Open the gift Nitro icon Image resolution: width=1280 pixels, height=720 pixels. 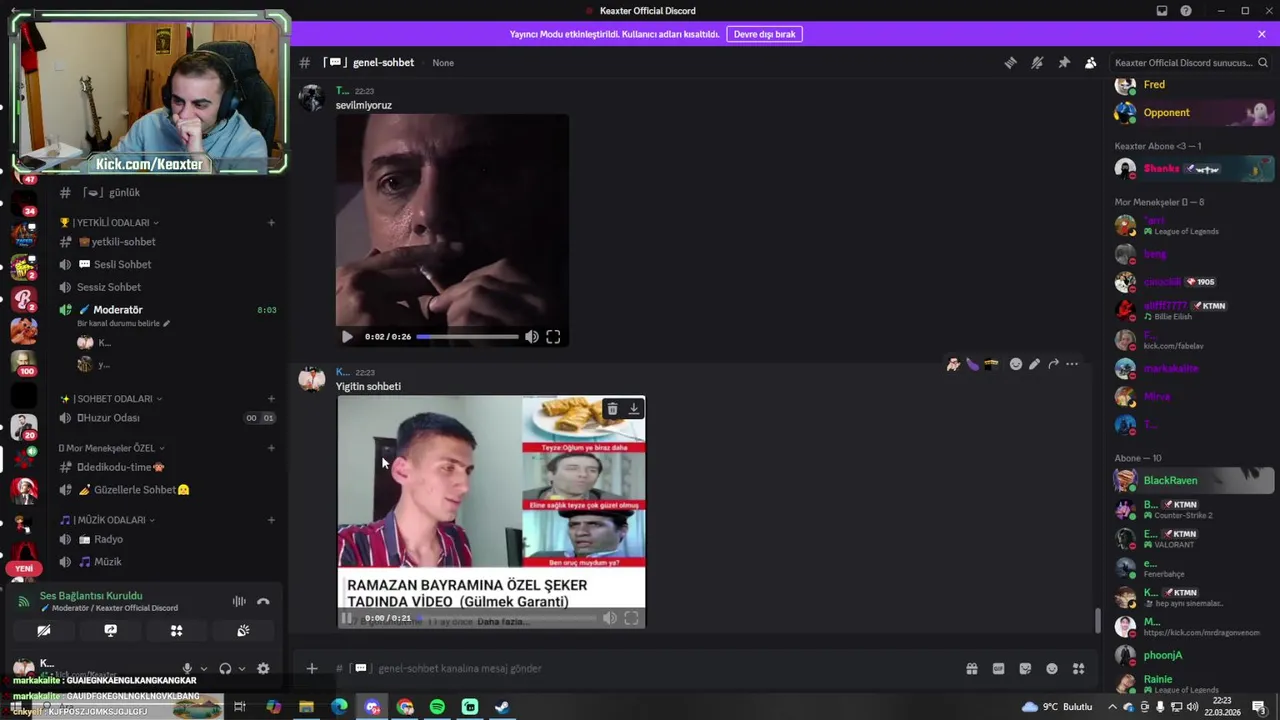point(971,668)
